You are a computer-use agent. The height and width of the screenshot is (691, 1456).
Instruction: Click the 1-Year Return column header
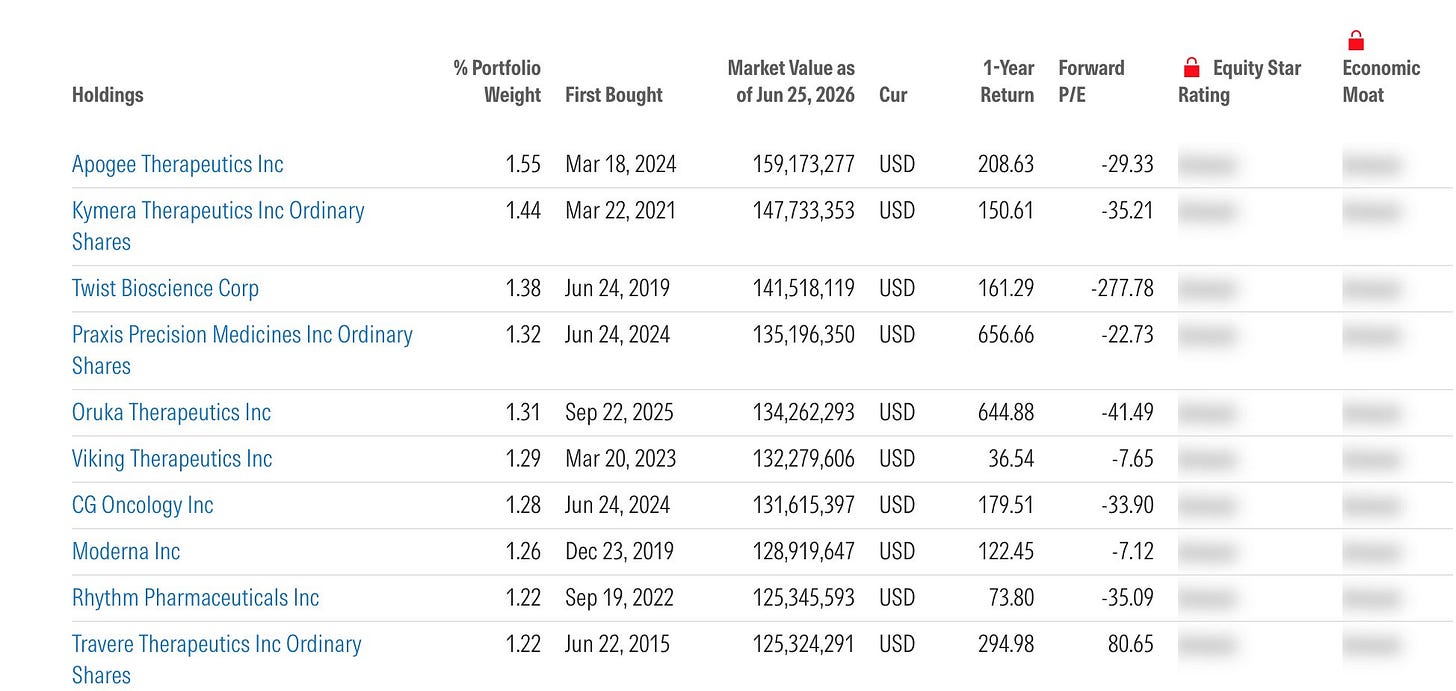click(x=1007, y=81)
